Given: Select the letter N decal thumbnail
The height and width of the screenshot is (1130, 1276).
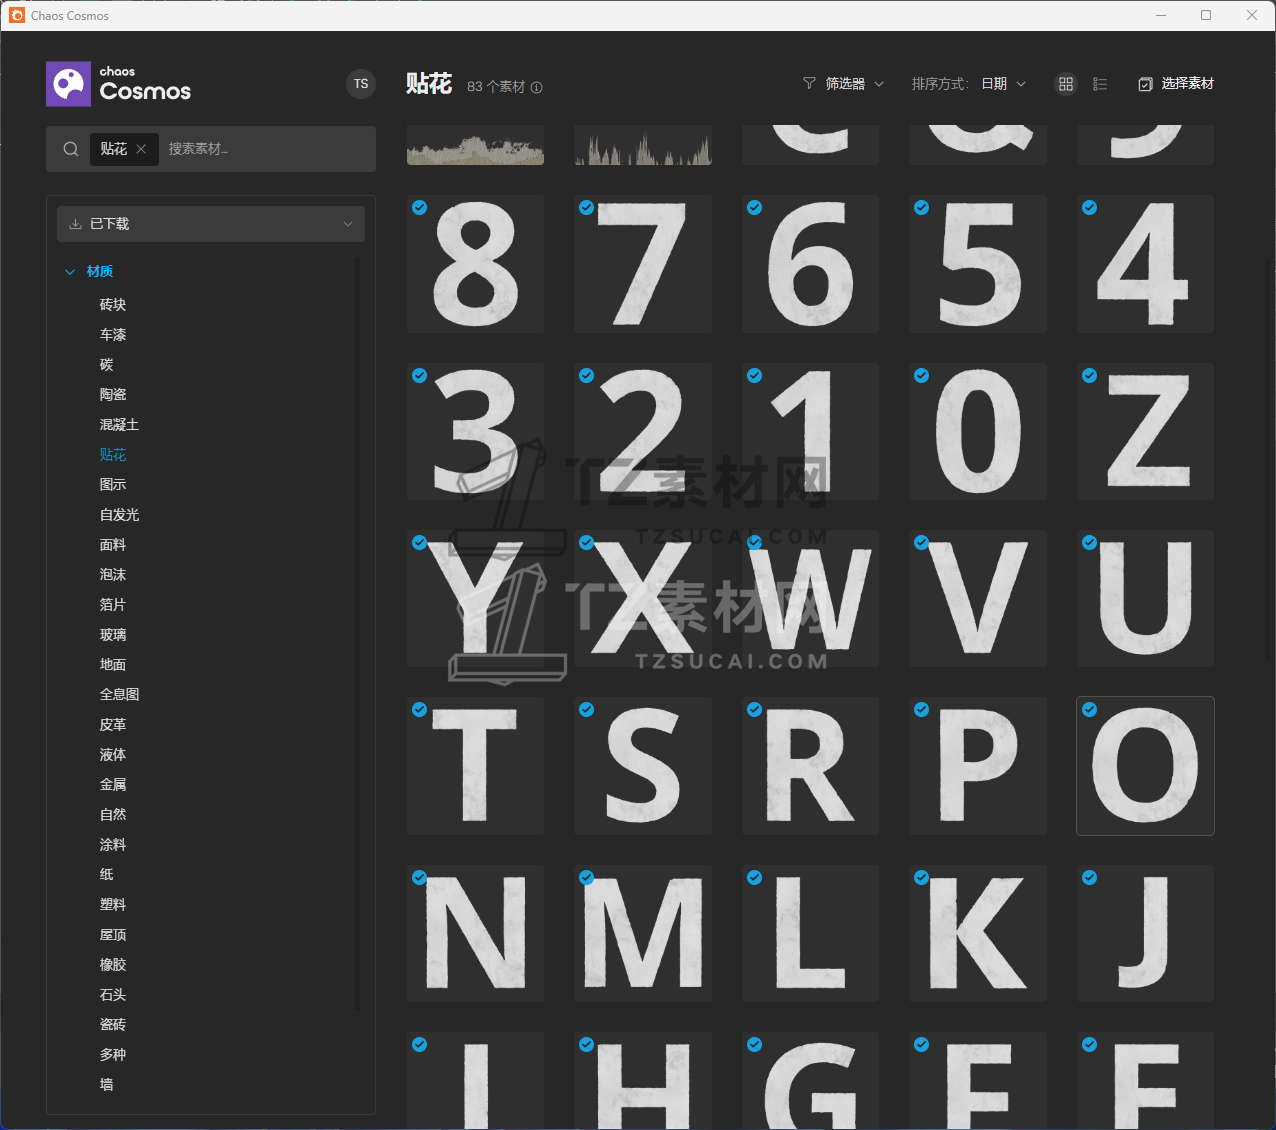Looking at the screenshot, I should pyautogui.click(x=475, y=934).
